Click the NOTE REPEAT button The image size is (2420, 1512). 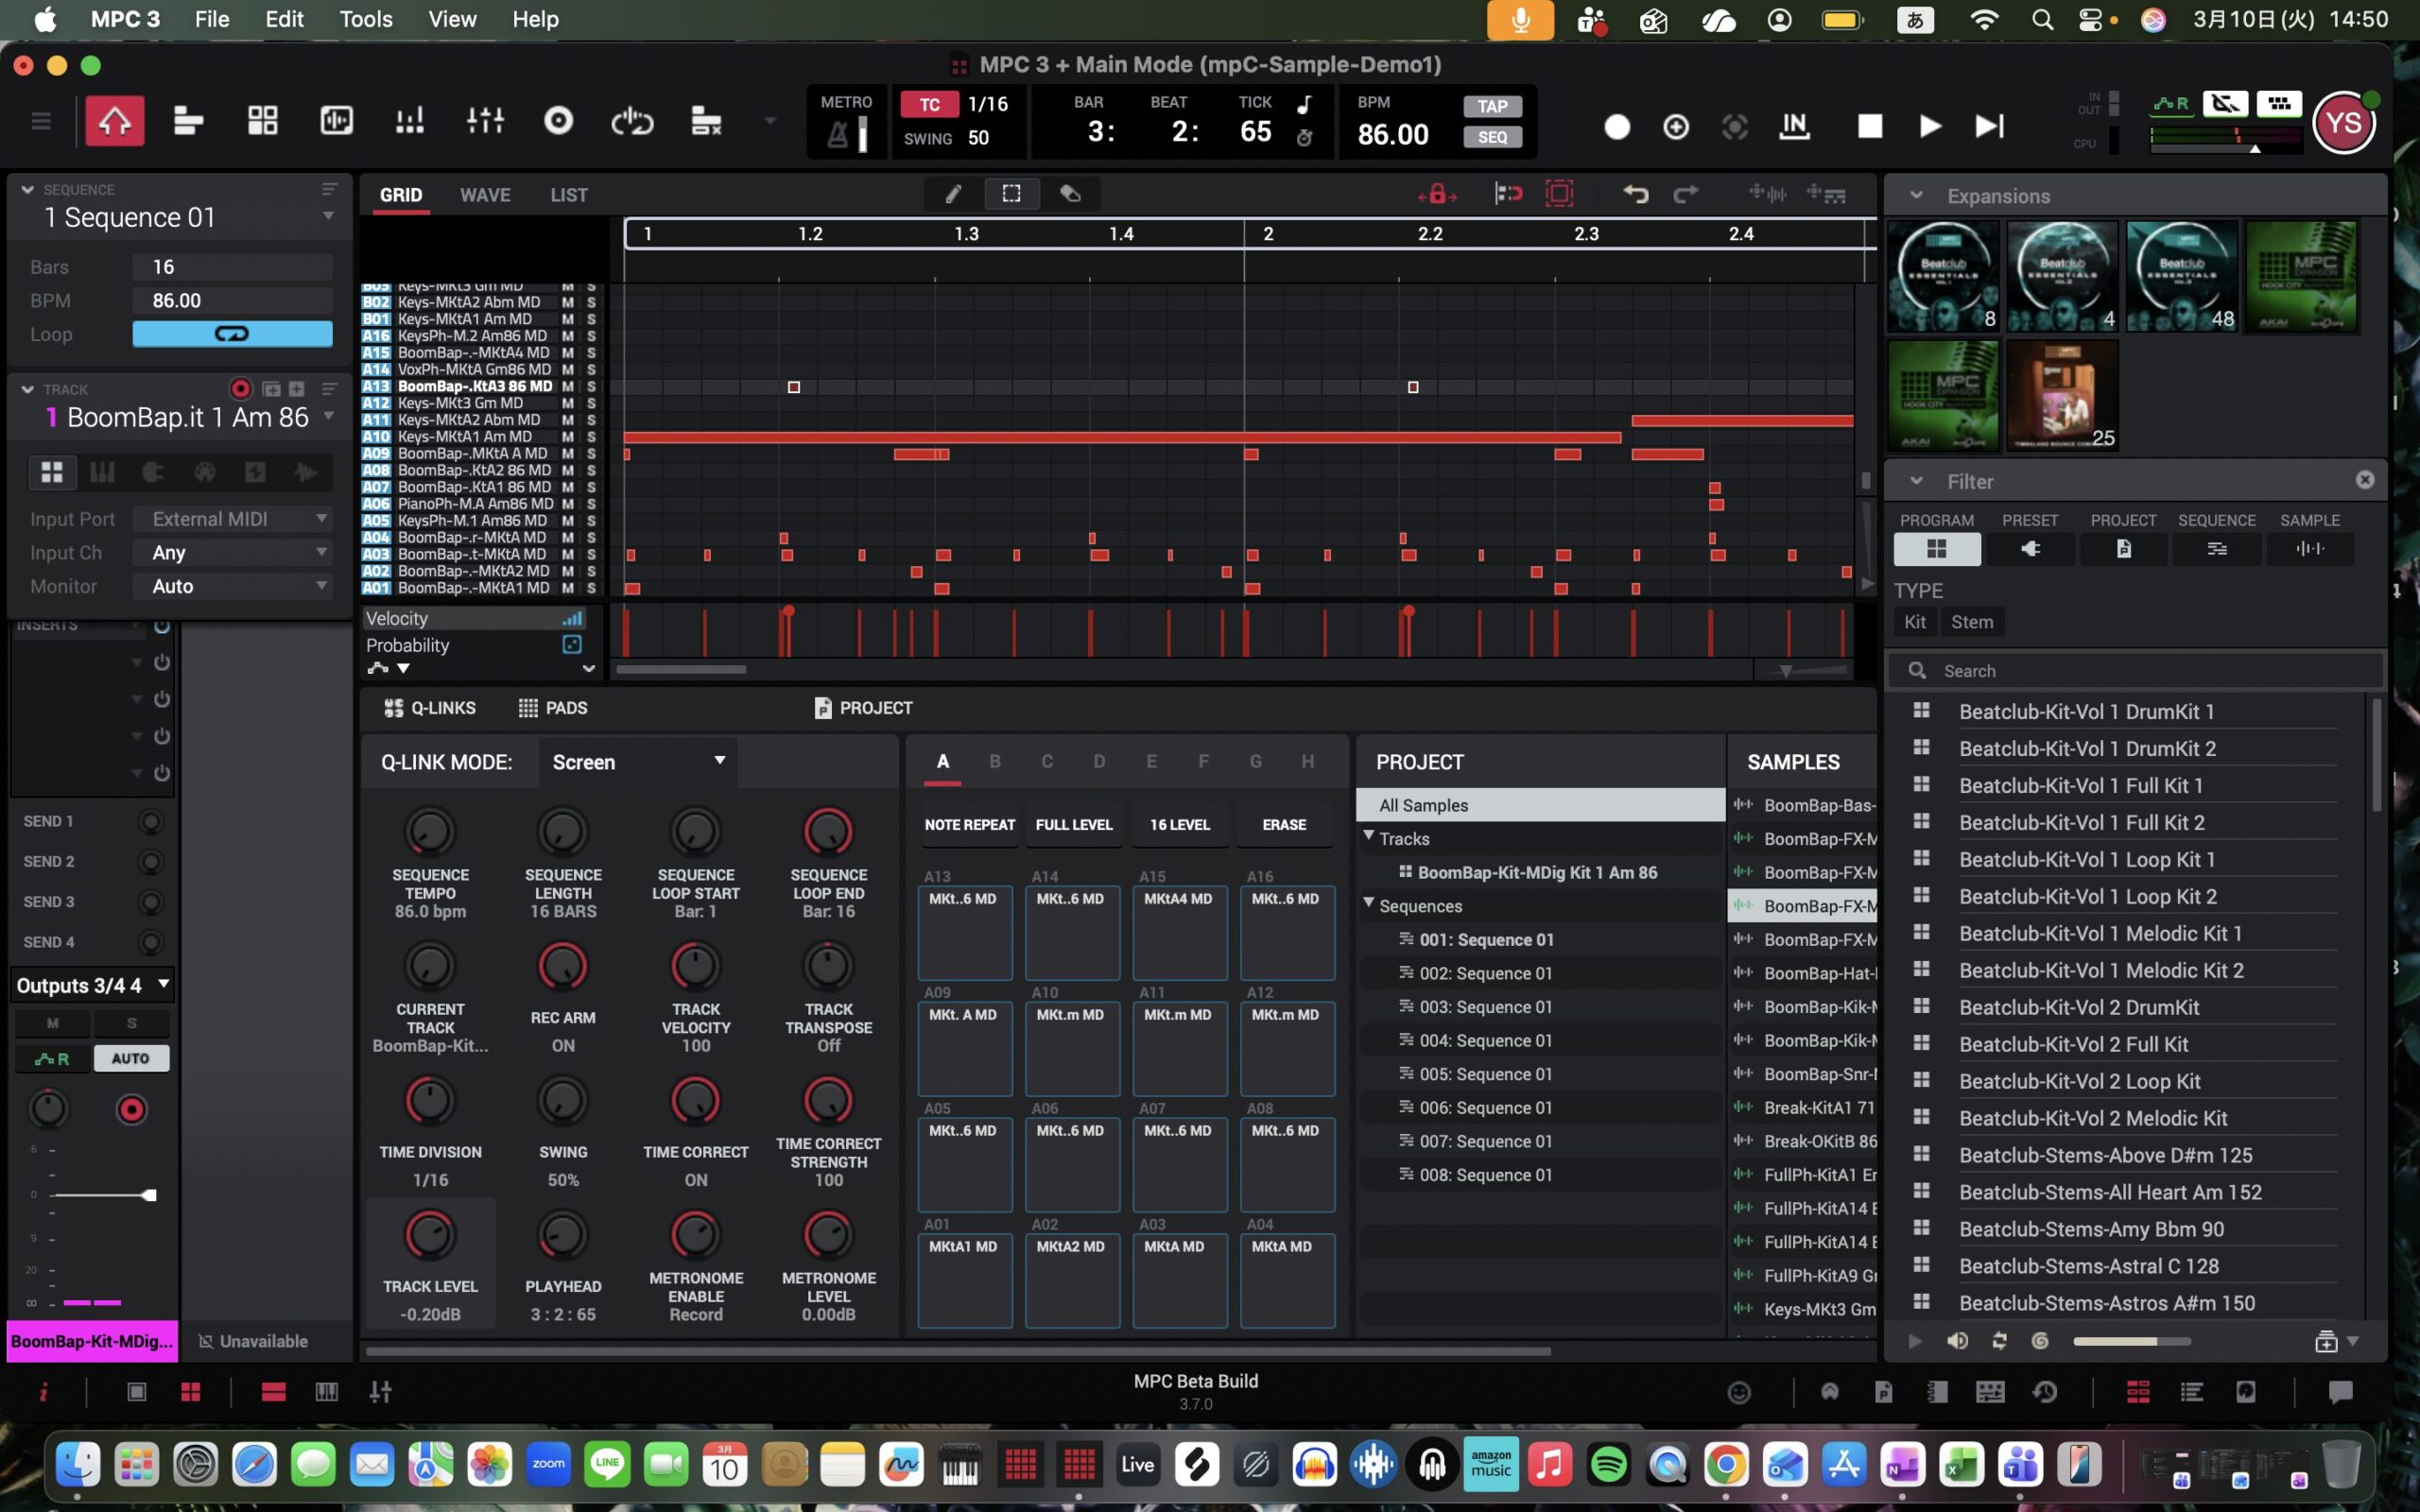(969, 825)
